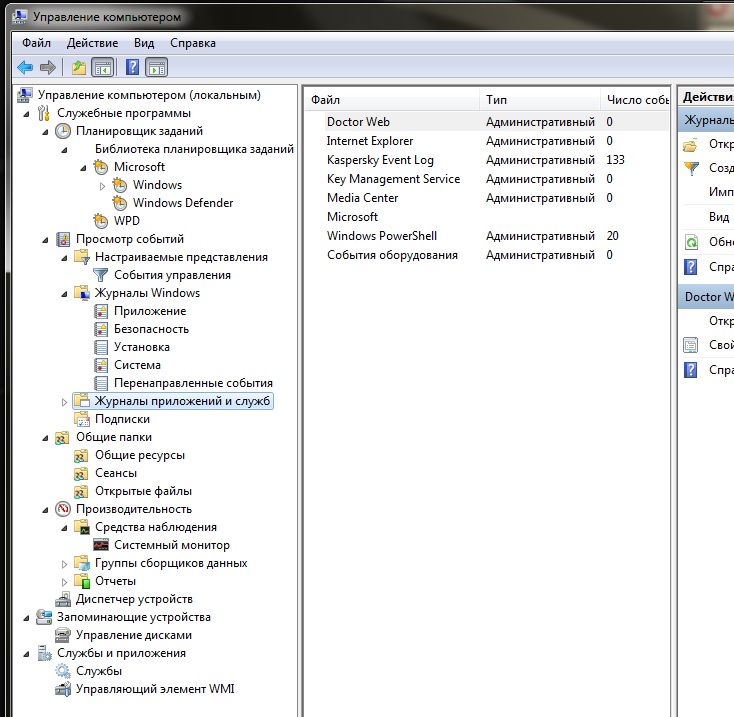734x717 pixels.
Task: Open the Вид menu
Action: [144, 43]
